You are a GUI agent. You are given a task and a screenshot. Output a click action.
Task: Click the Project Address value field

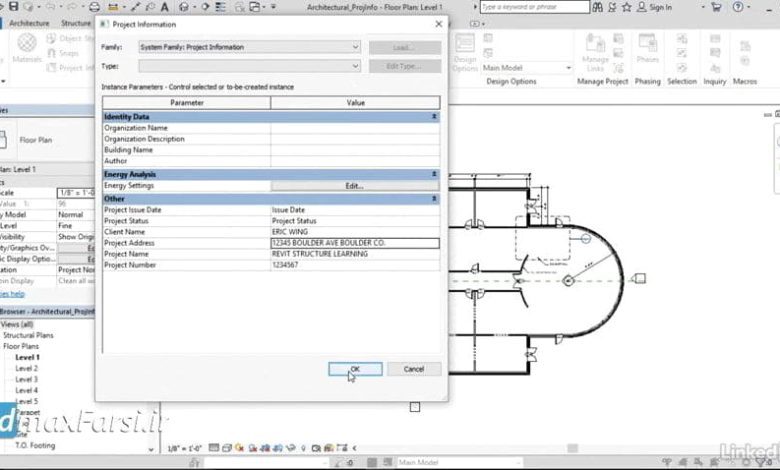click(x=355, y=243)
